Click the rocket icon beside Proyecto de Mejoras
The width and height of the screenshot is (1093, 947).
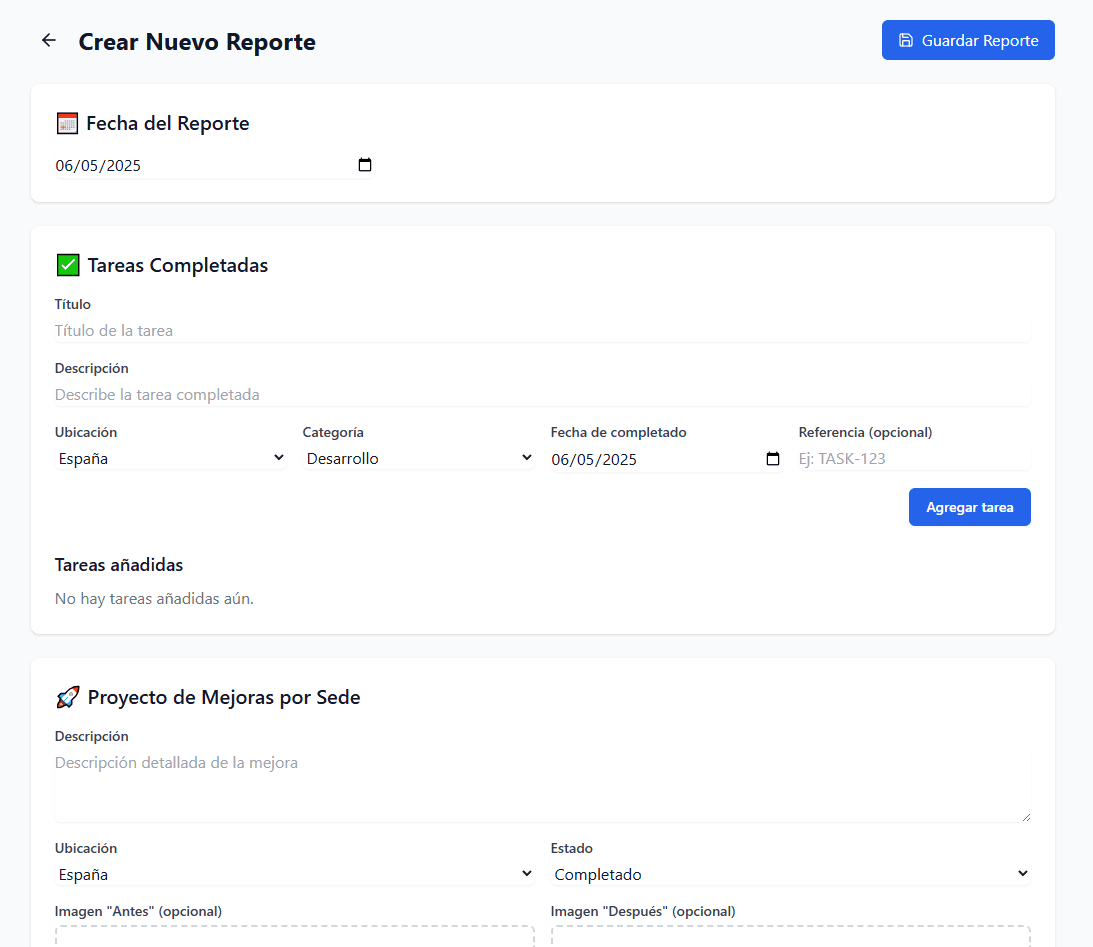tap(67, 697)
